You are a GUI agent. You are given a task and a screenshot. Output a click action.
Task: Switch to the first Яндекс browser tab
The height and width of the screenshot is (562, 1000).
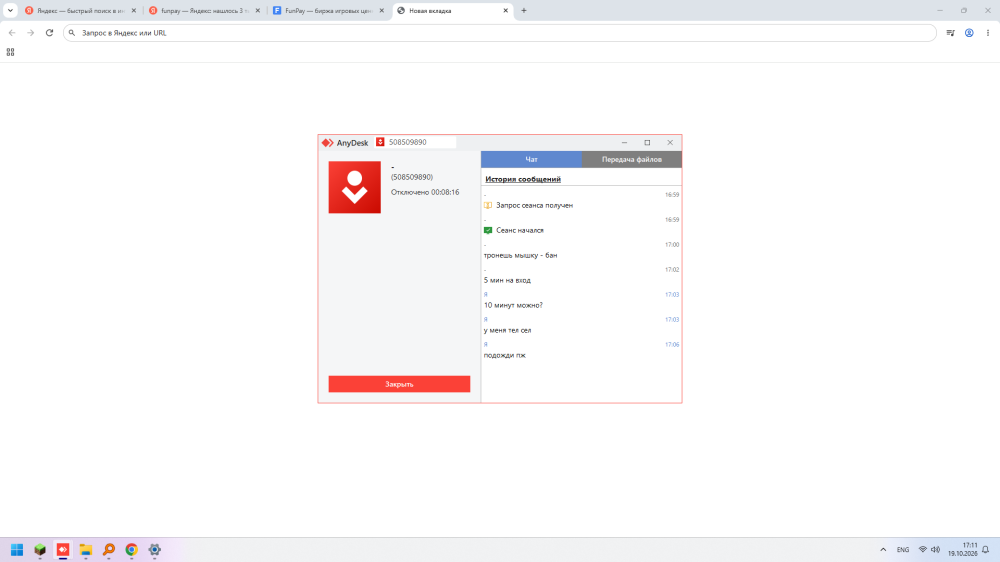80,11
